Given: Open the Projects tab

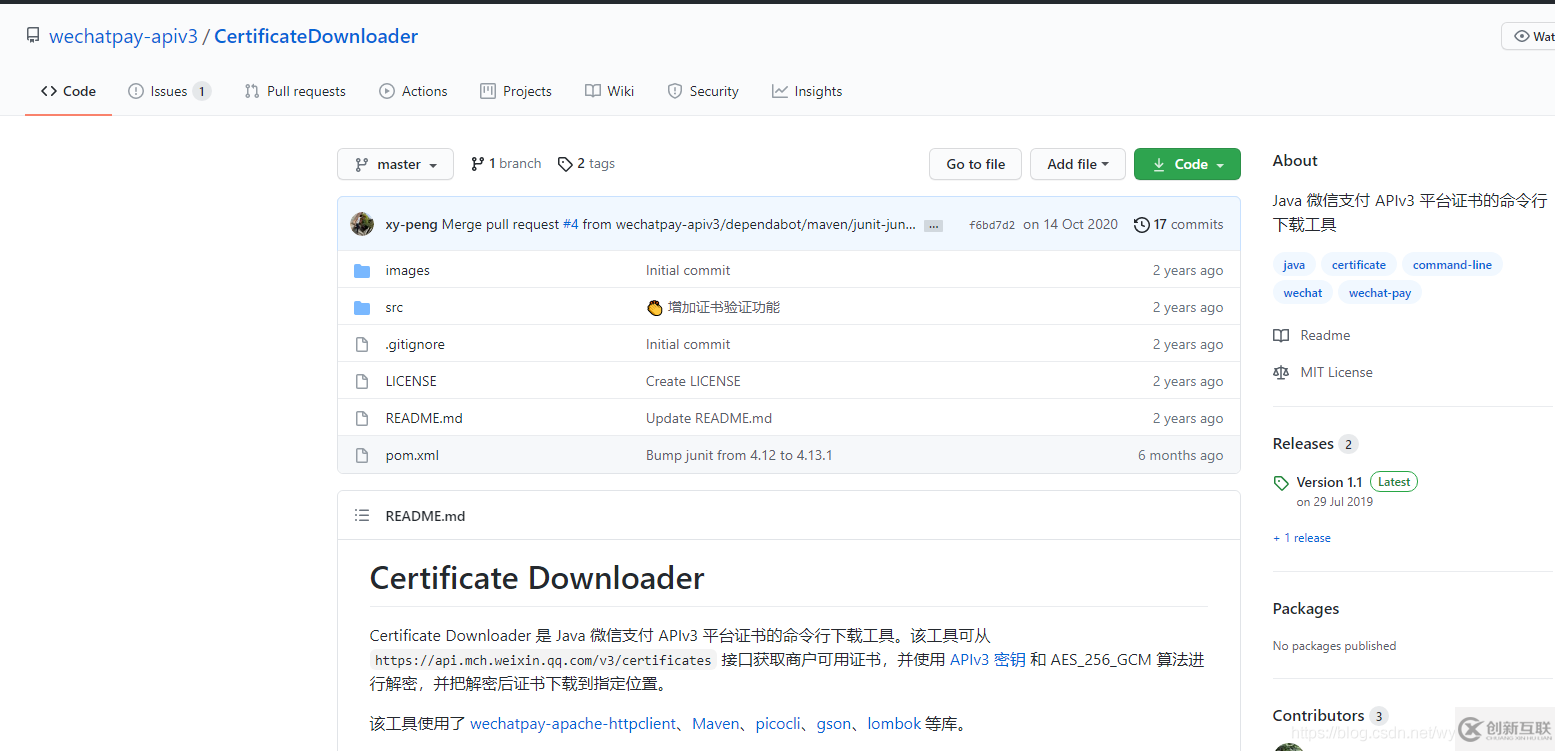Looking at the screenshot, I should (516, 91).
